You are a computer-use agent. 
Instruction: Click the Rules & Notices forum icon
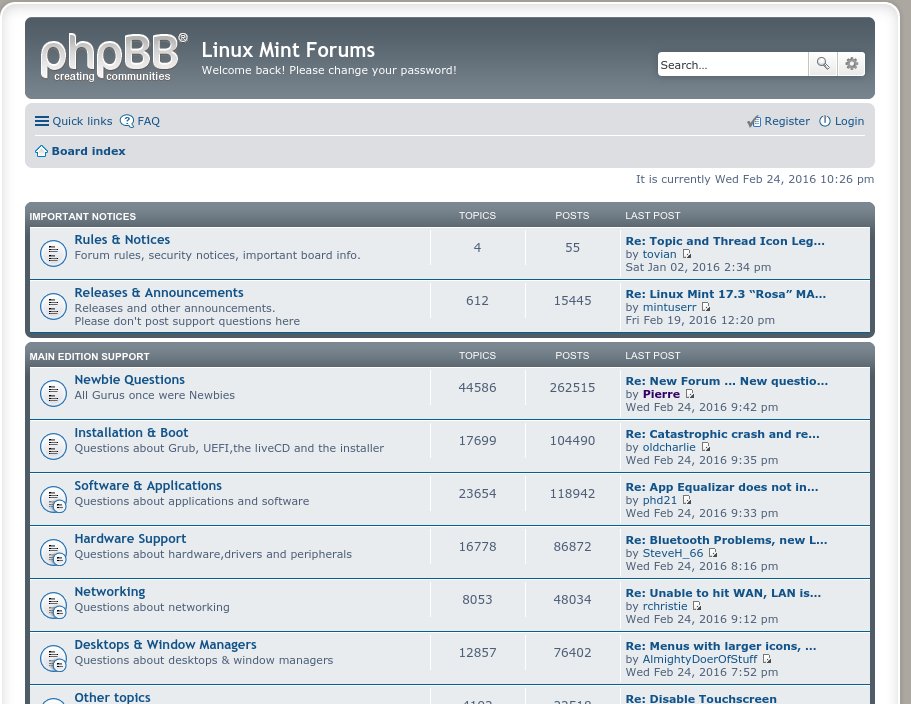tap(53, 253)
